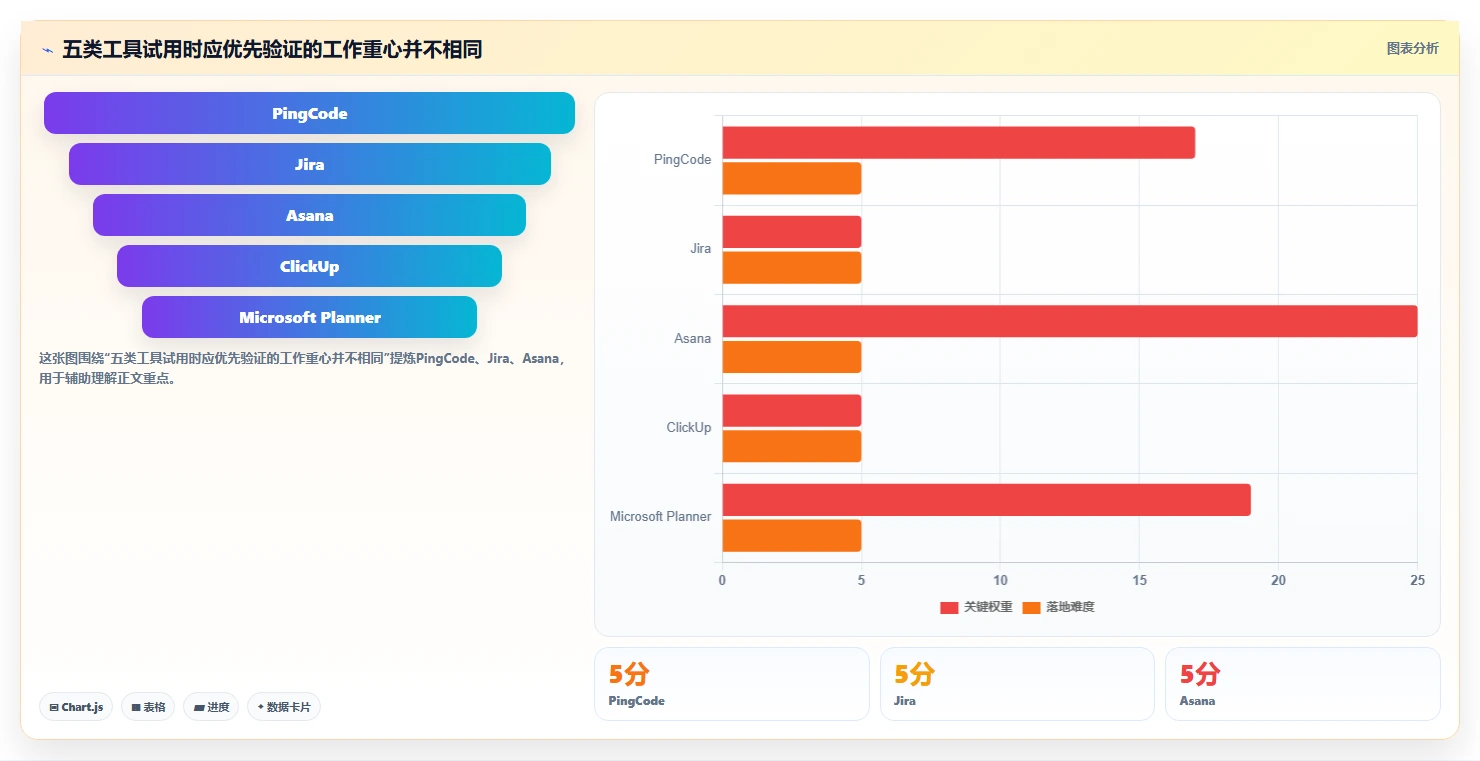
Task: Toggle the 落地难度 orange legend swatch
Action: (1031, 608)
